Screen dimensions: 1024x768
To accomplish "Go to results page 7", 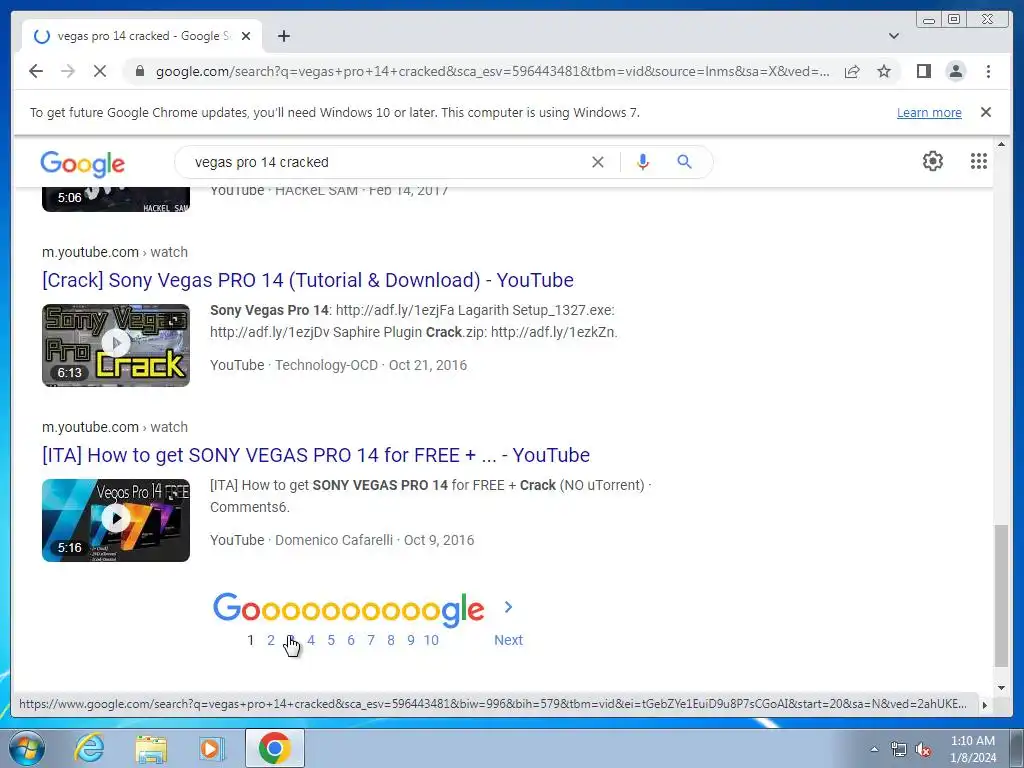I will click(x=371, y=640).
